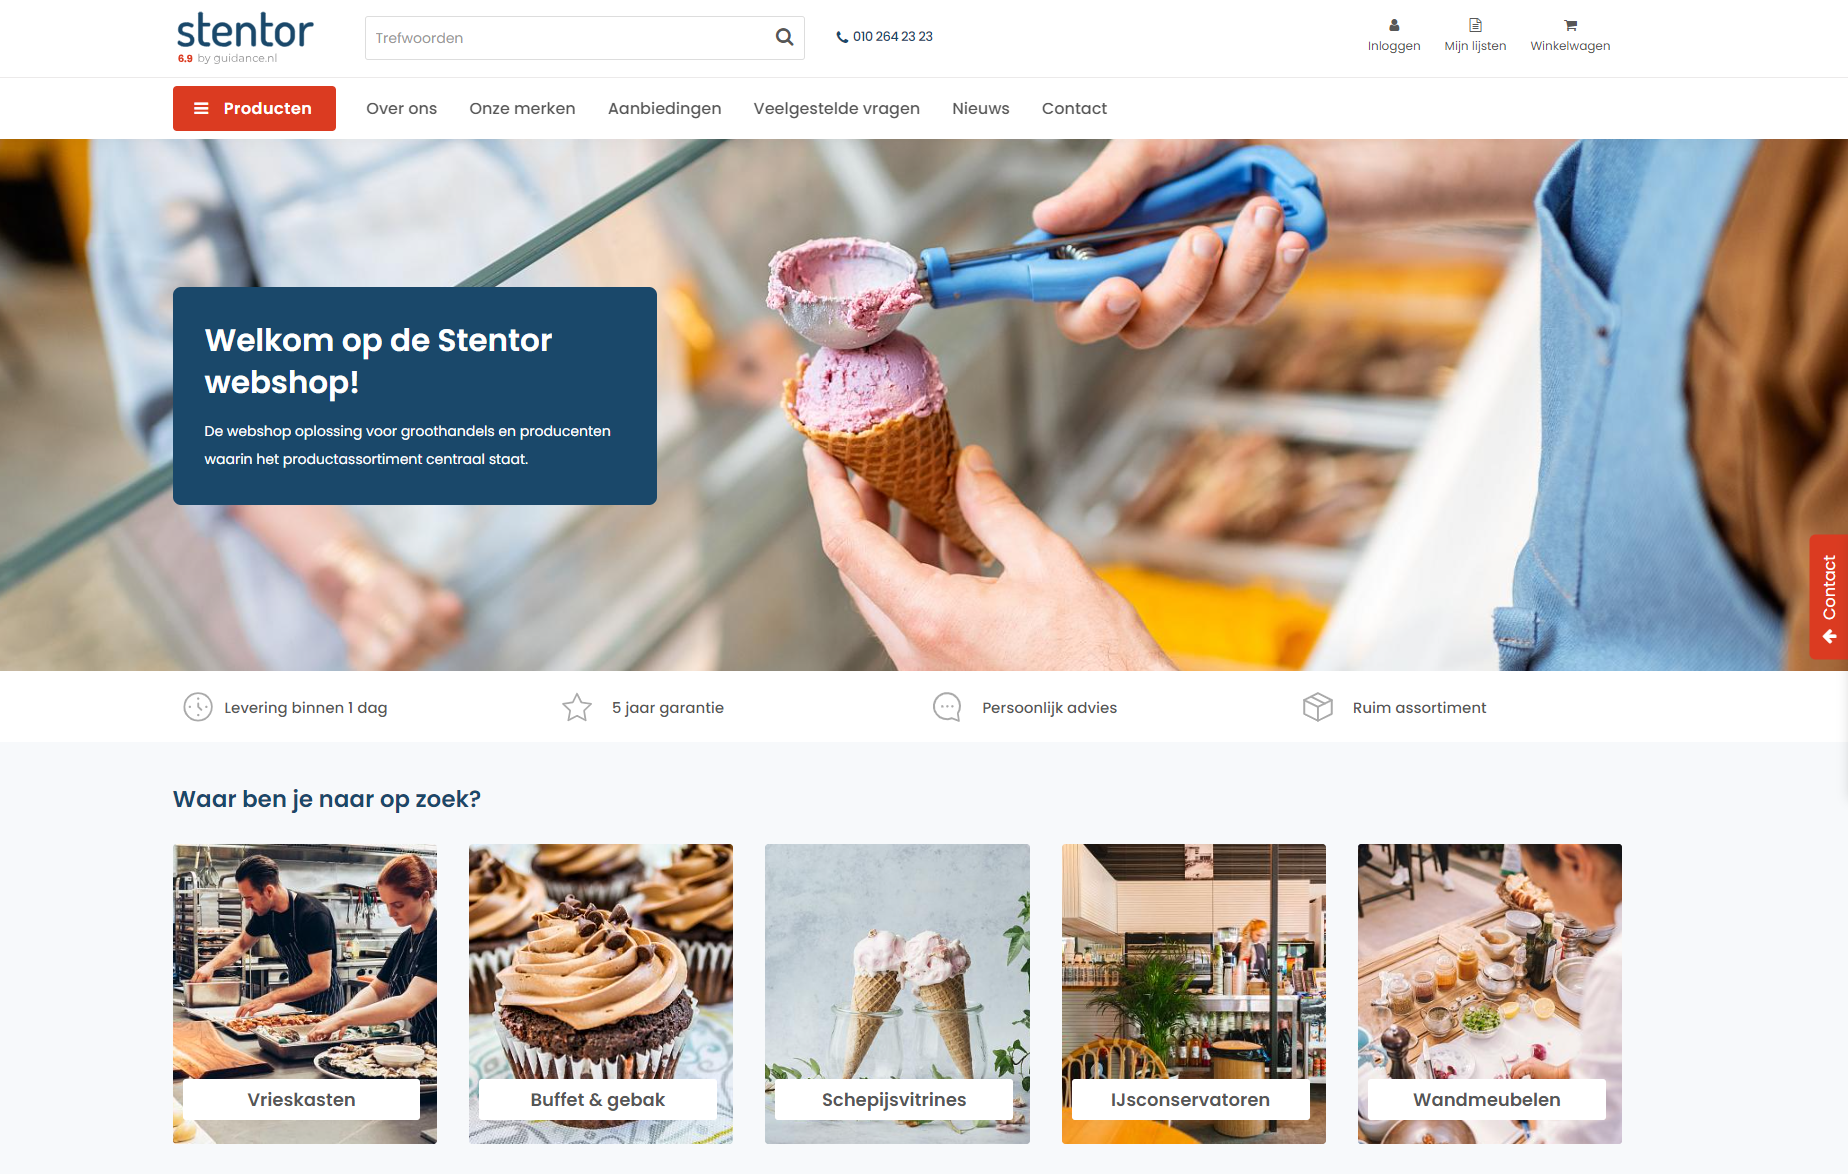
Task: Focus the Trefwoorden search field
Action: click(x=565, y=38)
